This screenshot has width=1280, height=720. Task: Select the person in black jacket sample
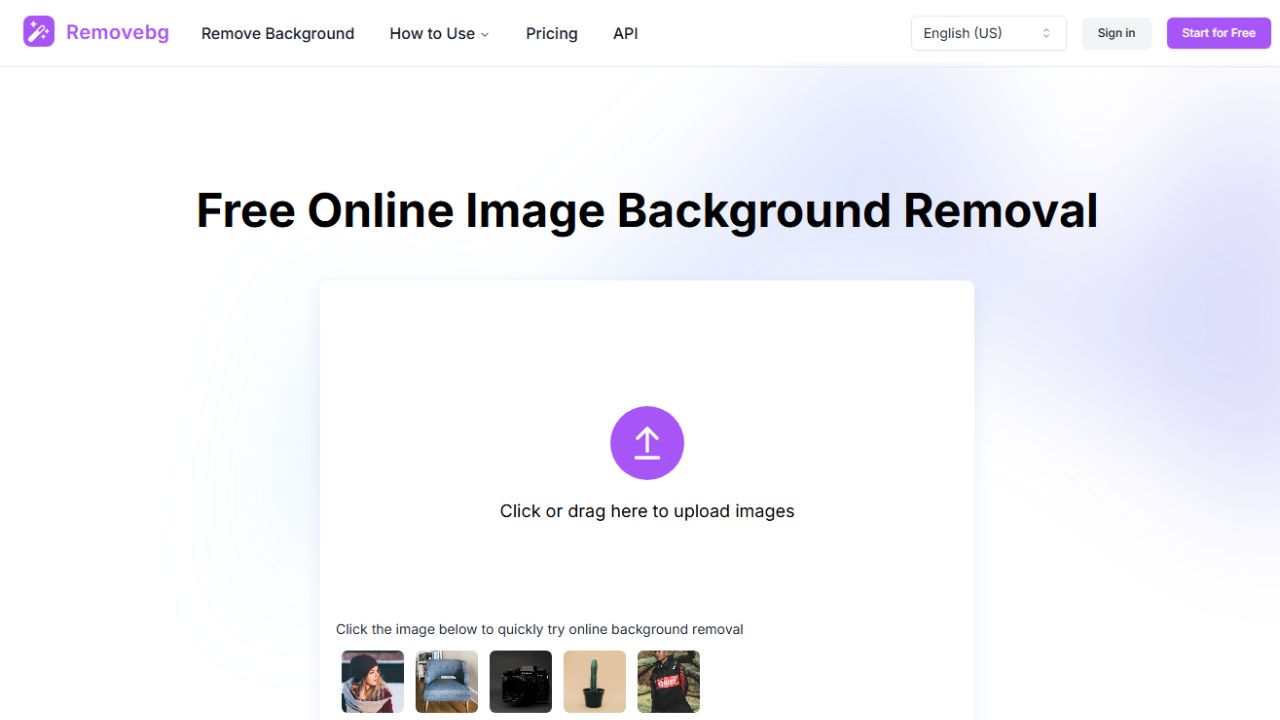pyautogui.click(x=669, y=682)
